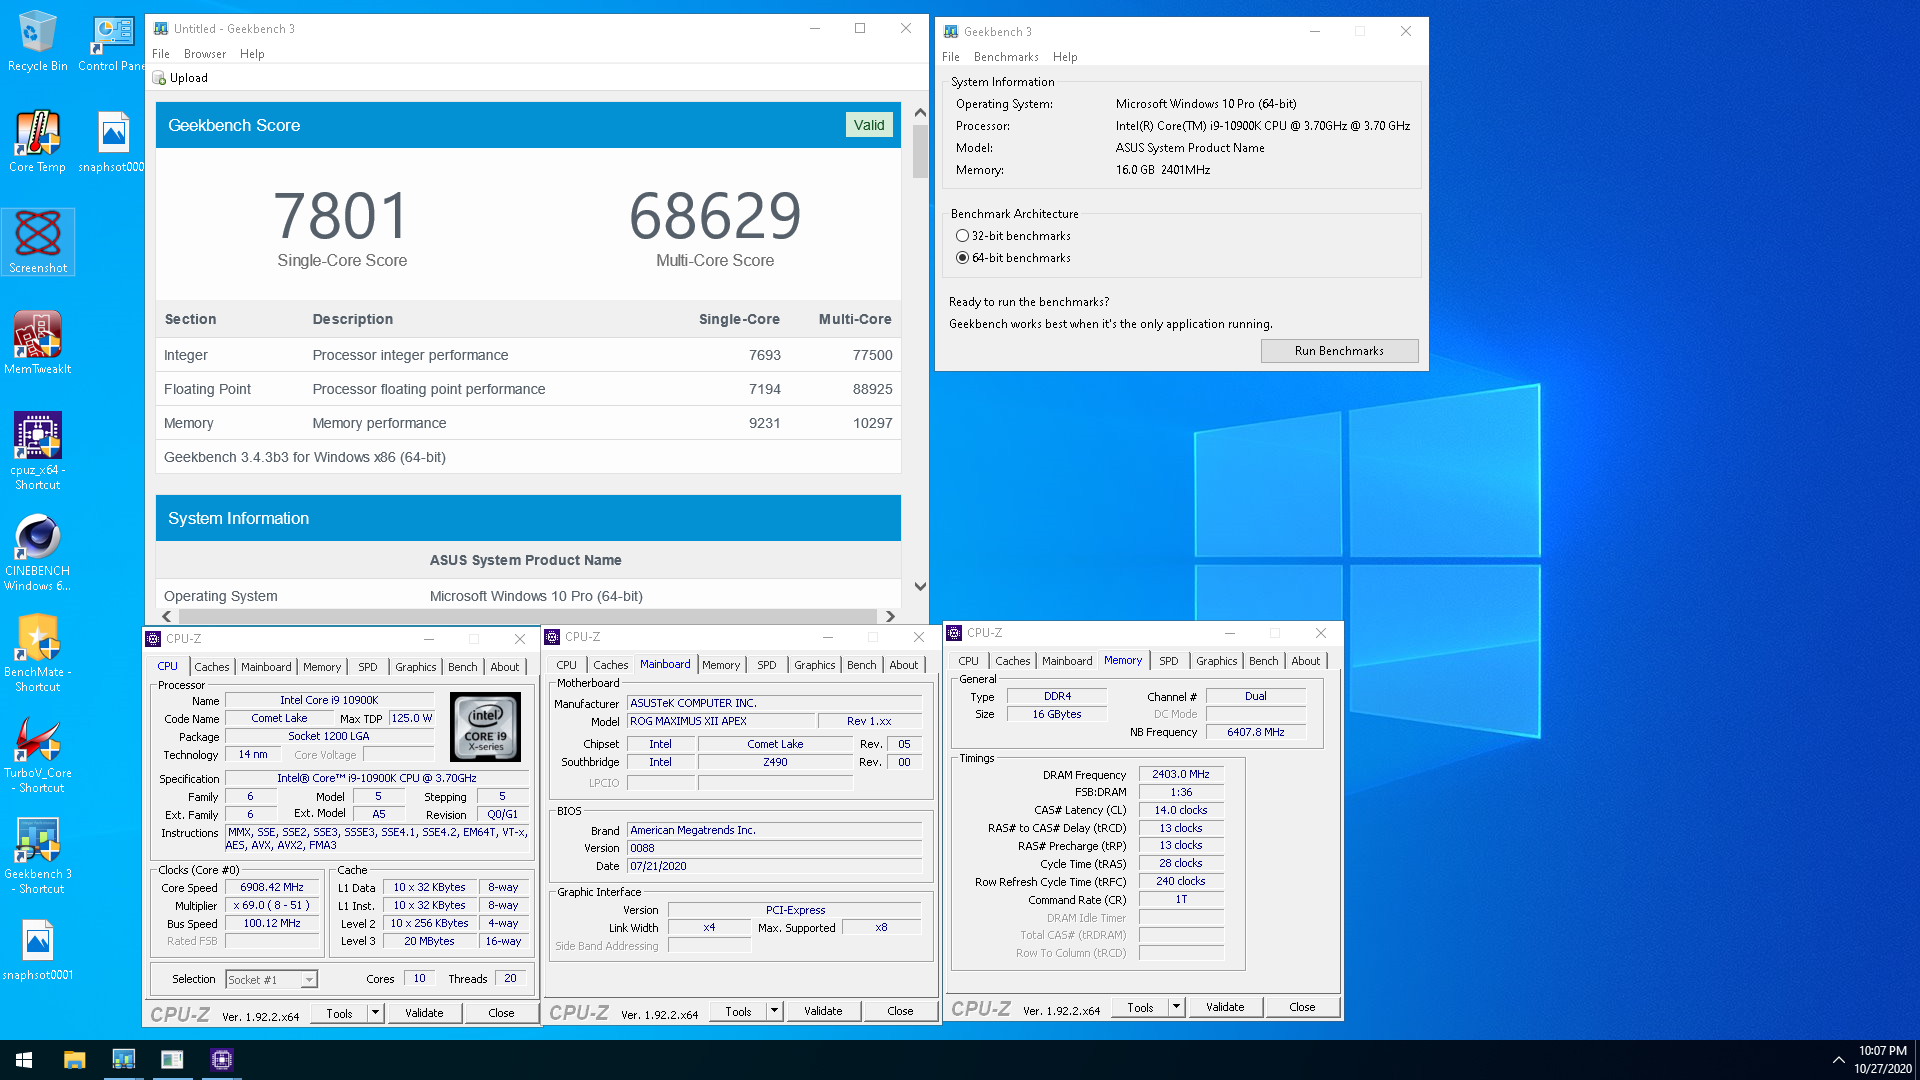Click Close button in CPU tab window
This screenshot has width=1920, height=1080.
(501, 1013)
